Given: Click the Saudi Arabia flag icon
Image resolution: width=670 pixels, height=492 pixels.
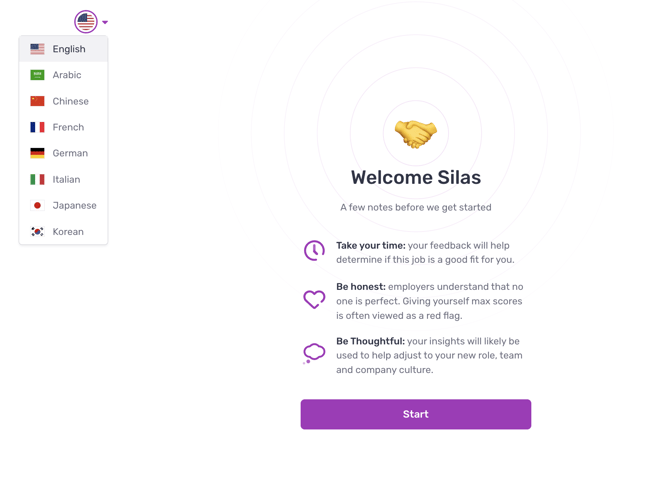Looking at the screenshot, I should 37,75.
